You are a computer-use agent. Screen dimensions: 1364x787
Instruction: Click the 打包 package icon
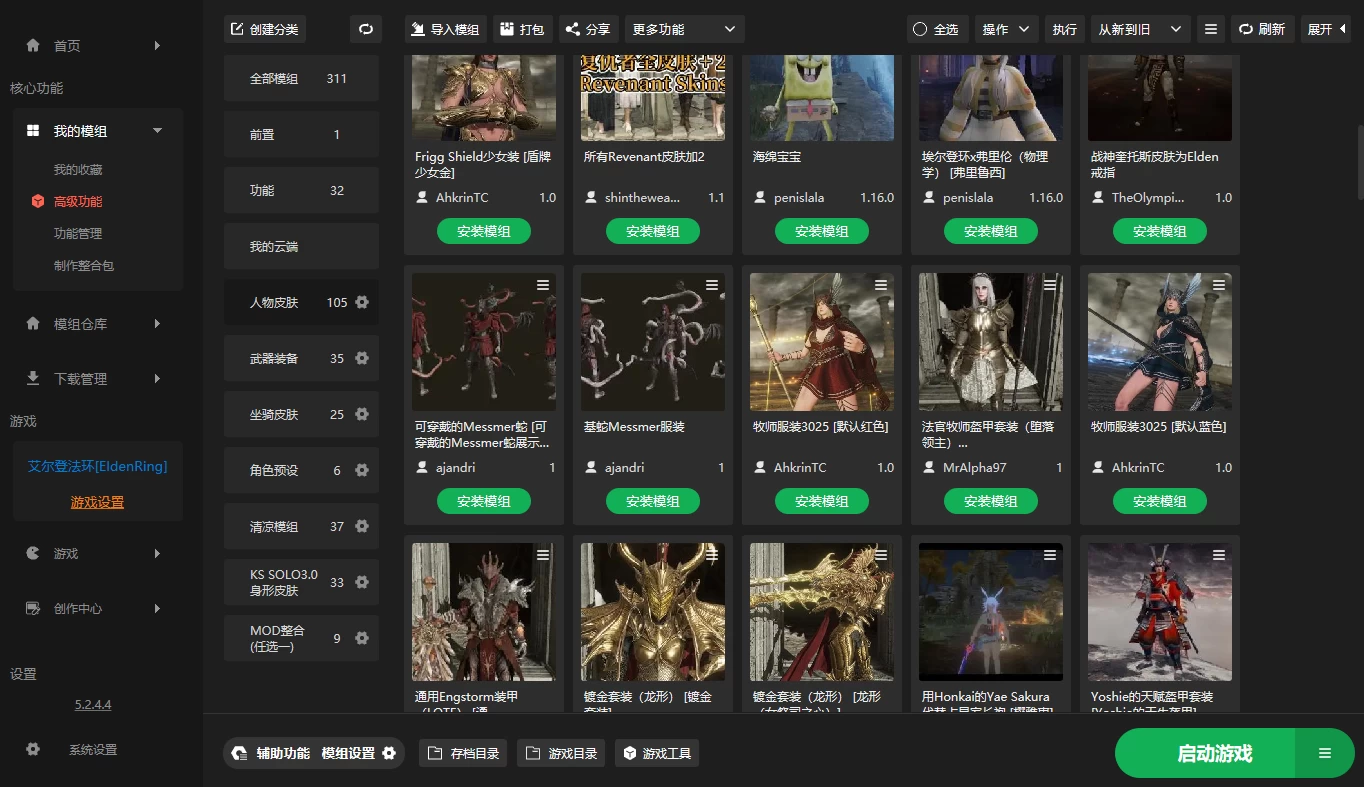tap(505, 29)
